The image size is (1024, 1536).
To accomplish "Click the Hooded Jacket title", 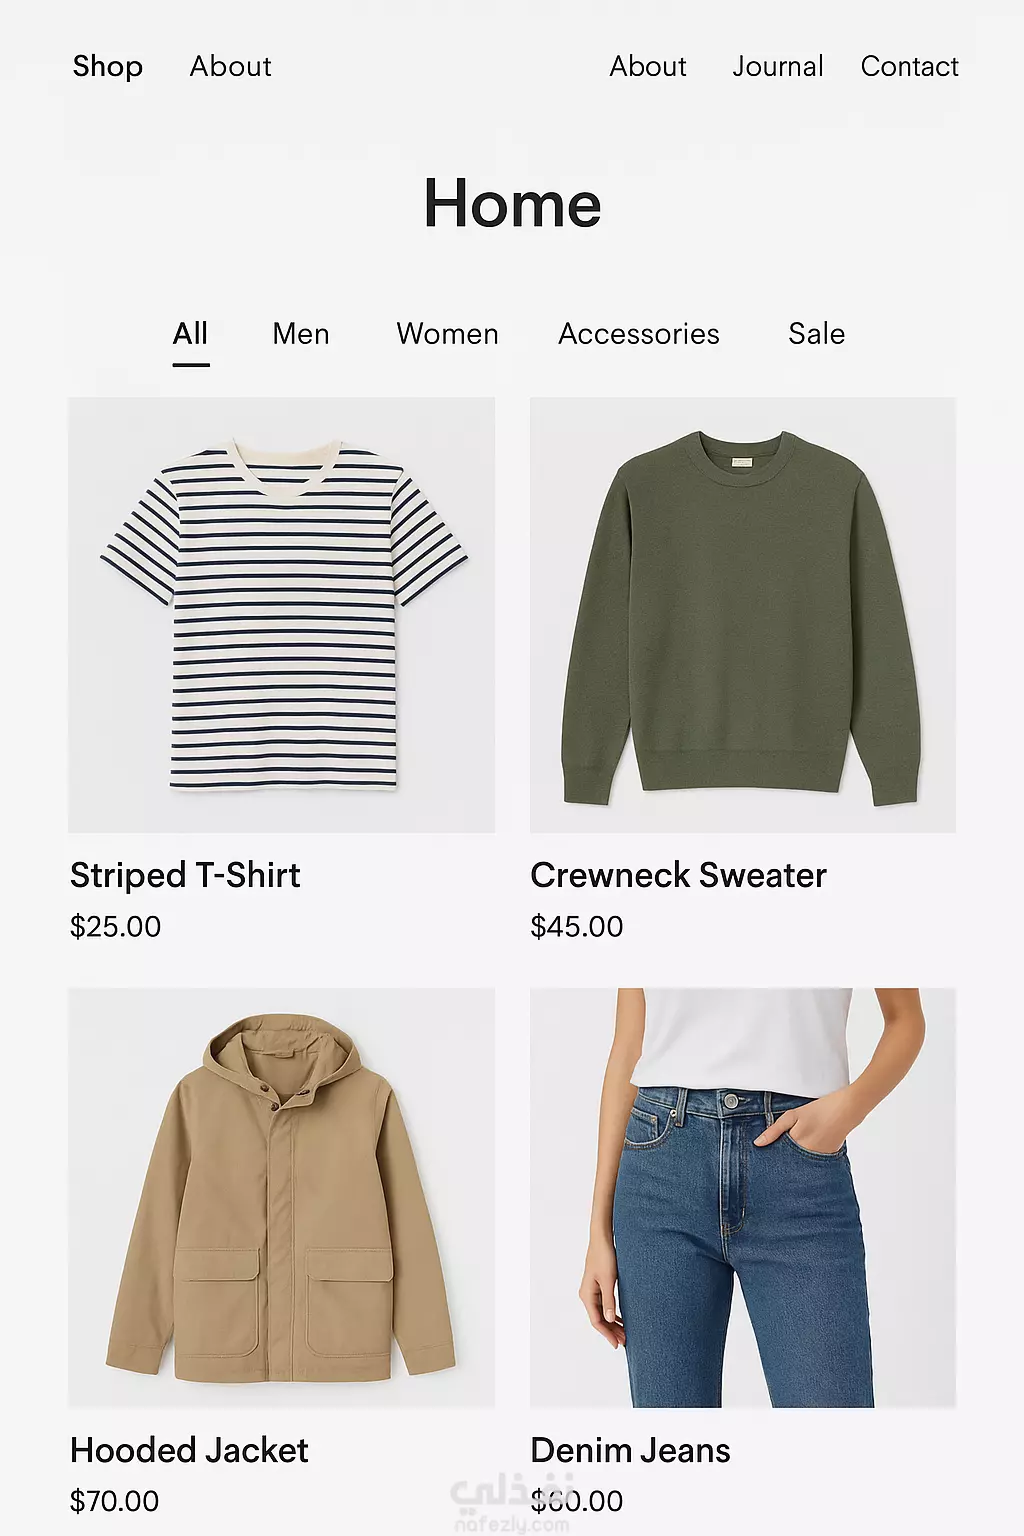I will (x=189, y=1450).
